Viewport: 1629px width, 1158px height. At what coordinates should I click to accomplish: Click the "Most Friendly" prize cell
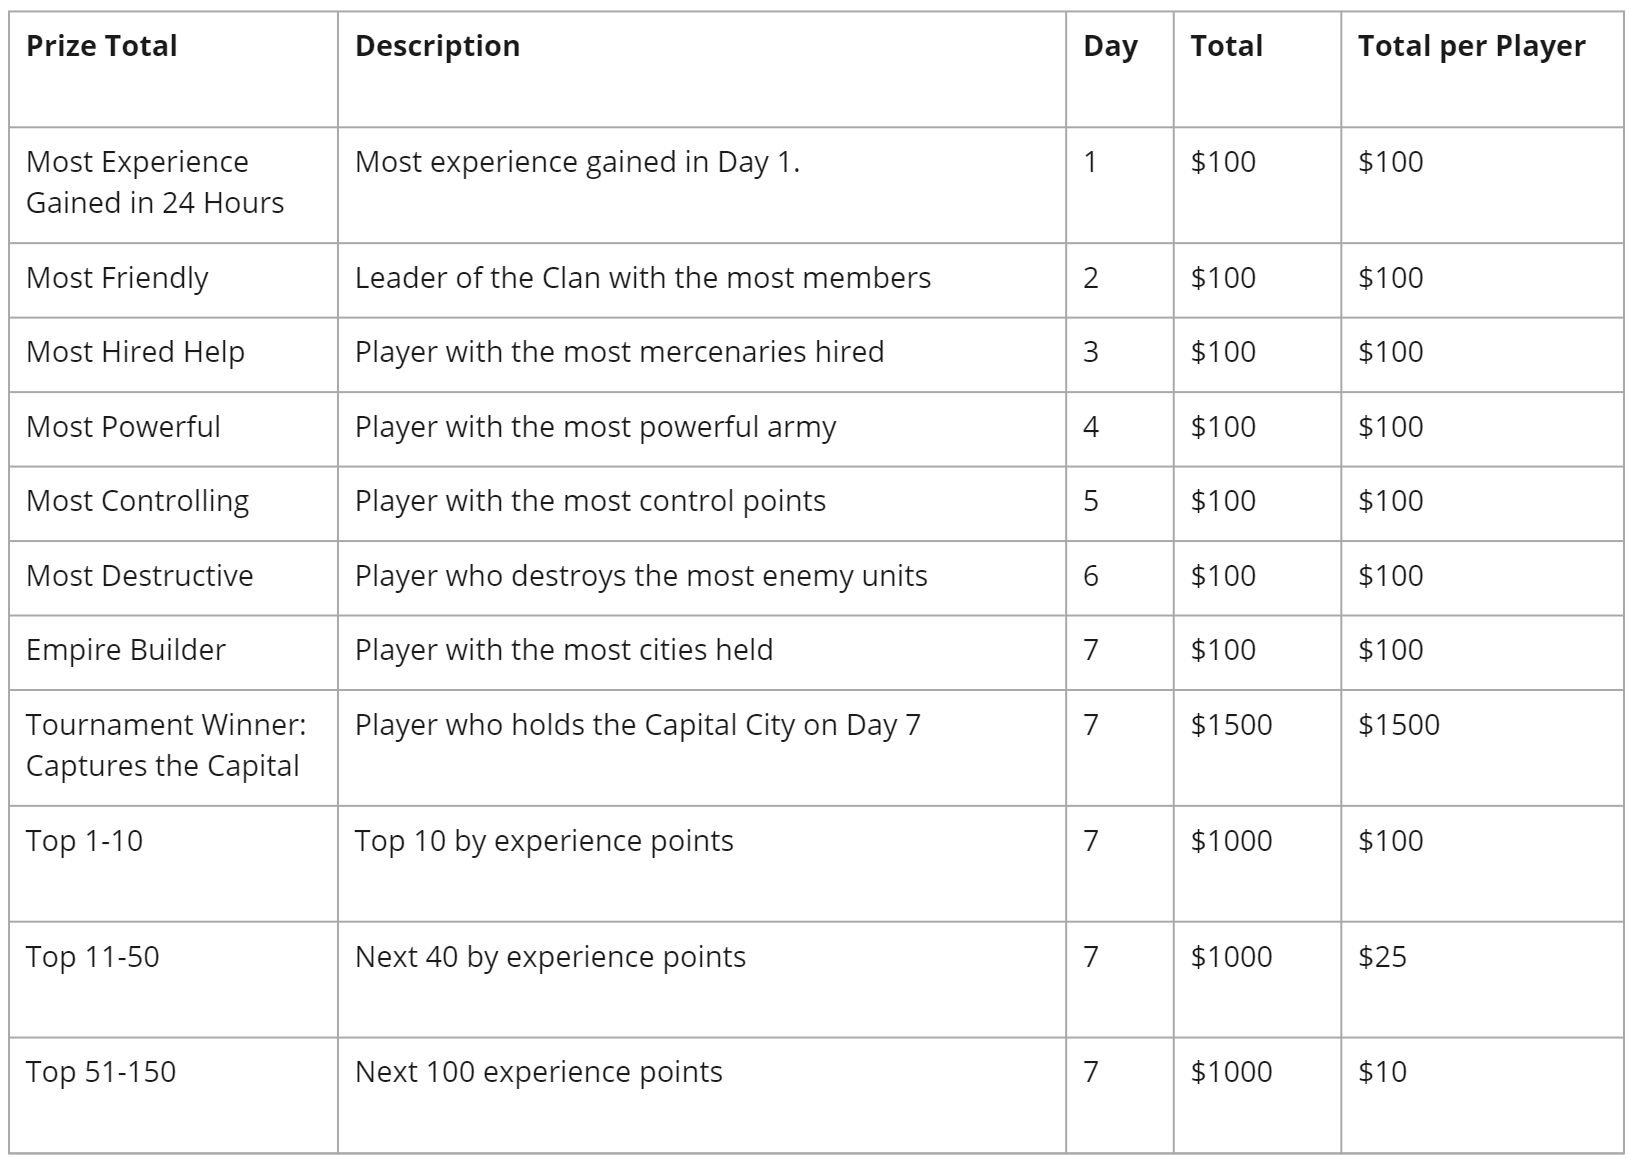(x=117, y=278)
